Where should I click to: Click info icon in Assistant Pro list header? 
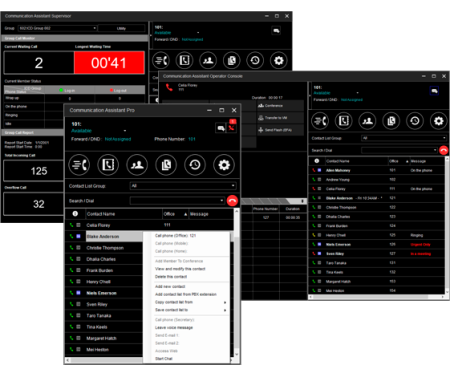click(x=75, y=214)
